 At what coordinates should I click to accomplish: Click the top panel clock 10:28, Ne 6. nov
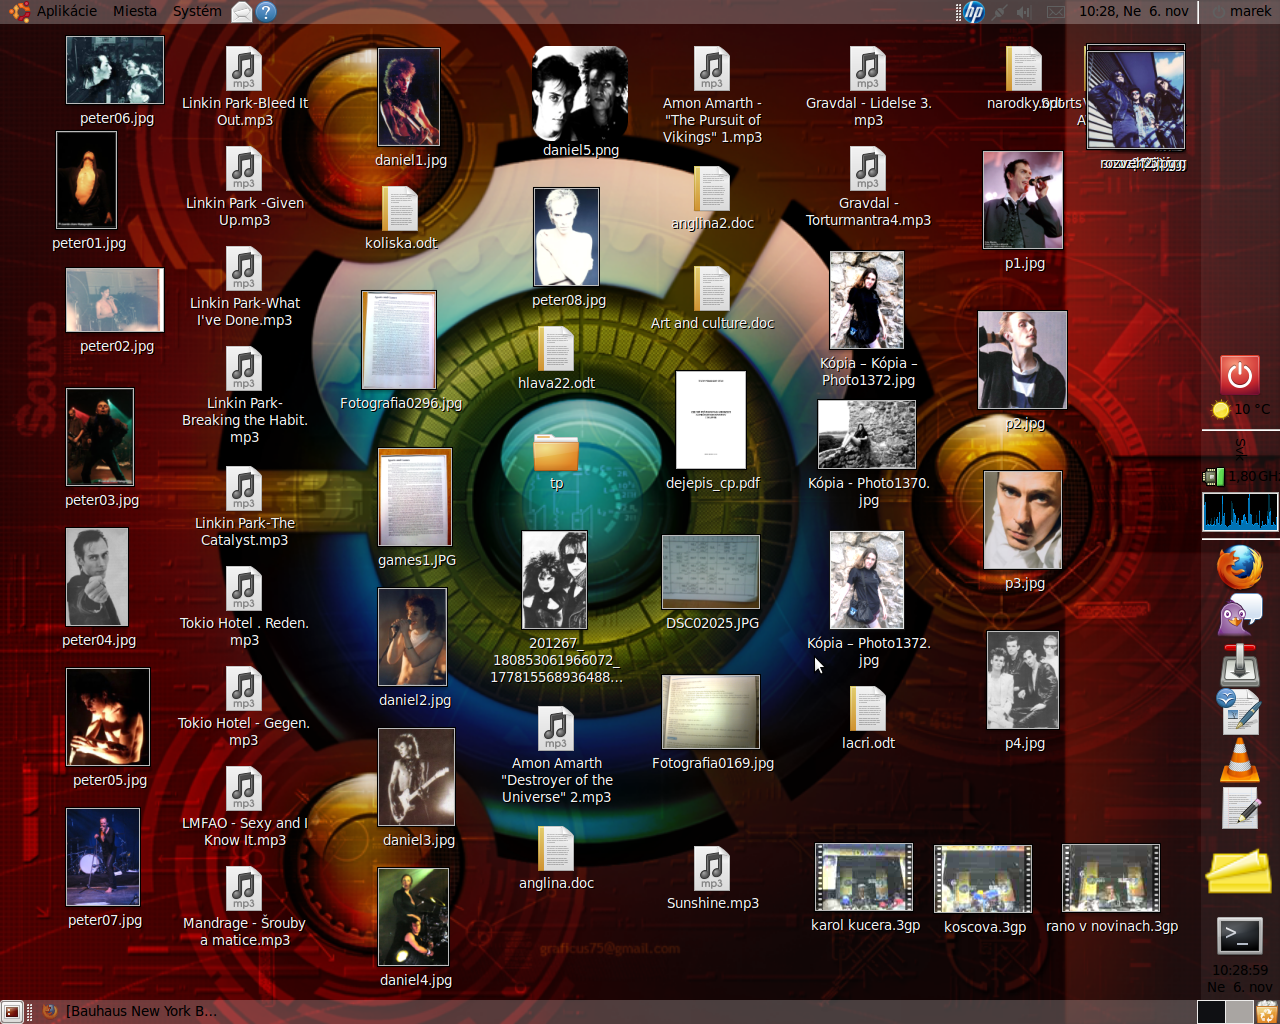1134,12
